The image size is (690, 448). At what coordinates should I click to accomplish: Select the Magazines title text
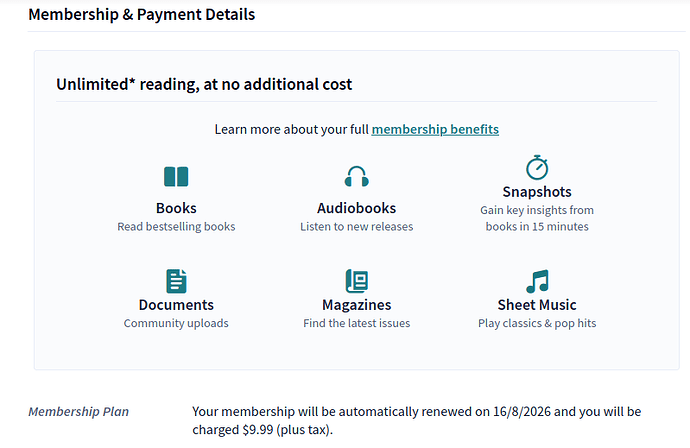356,304
